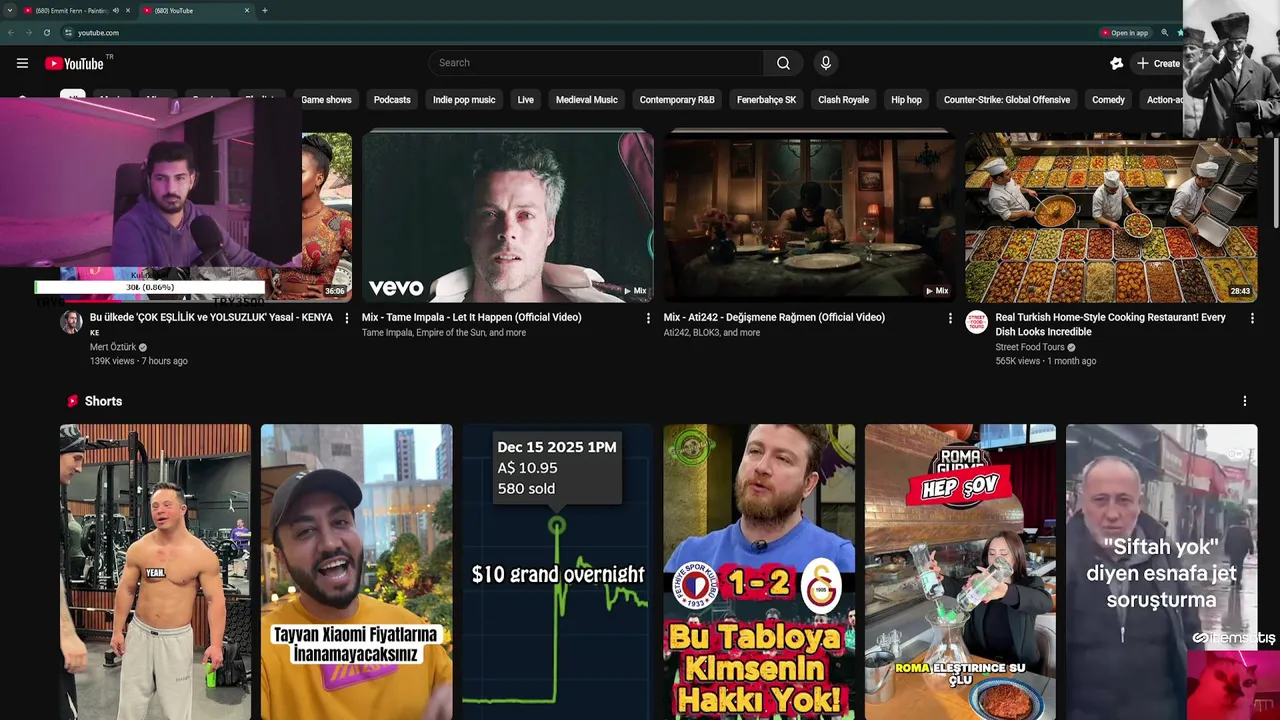This screenshot has width=1280, height=720.
Task: Click 565K views · 1 month ago text
Action: point(1045,361)
